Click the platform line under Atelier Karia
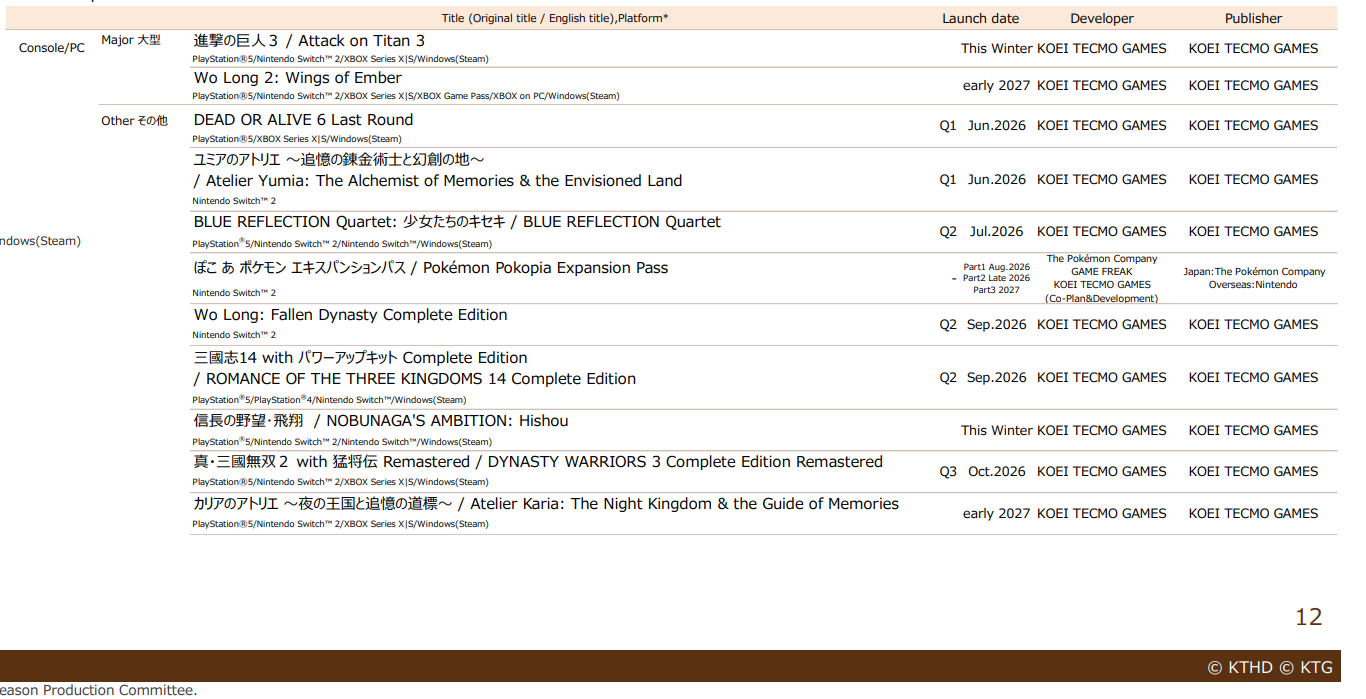 point(340,524)
